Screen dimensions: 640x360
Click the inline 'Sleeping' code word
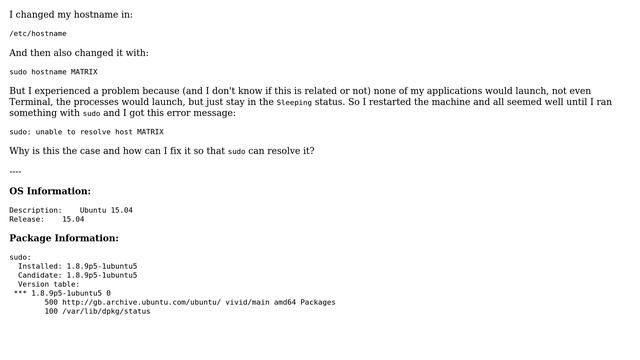pos(294,102)
